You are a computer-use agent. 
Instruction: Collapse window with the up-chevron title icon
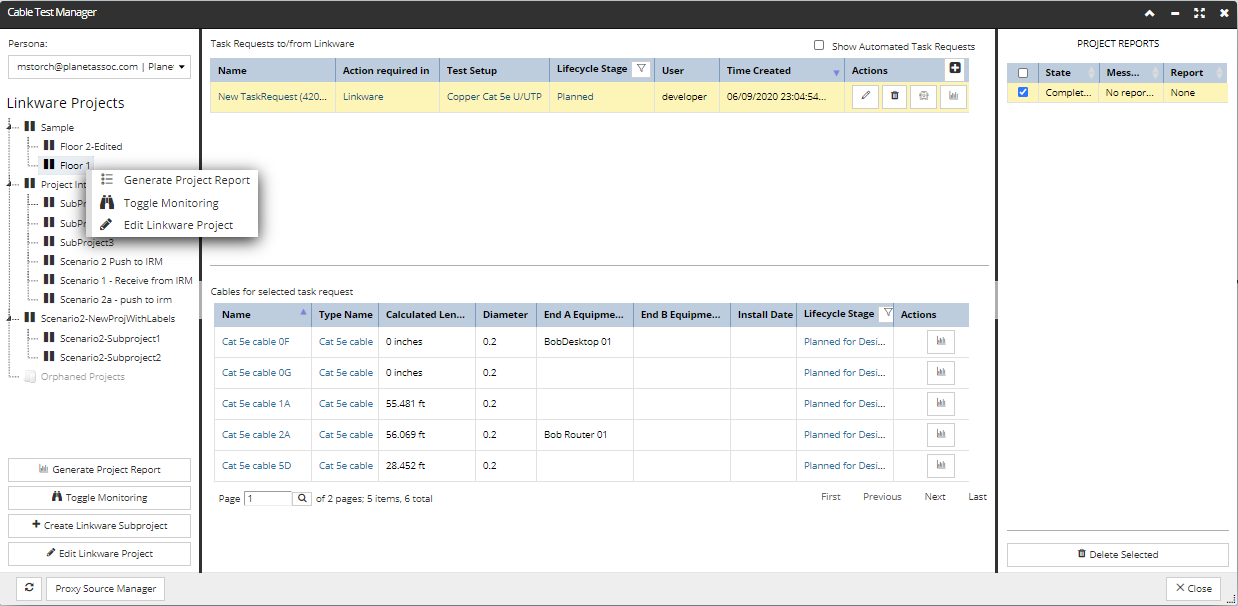pos(1150,13)
